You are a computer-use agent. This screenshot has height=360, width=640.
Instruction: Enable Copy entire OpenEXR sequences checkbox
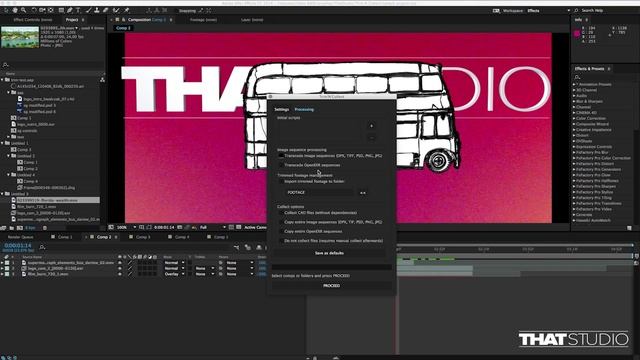pos(281,231)
